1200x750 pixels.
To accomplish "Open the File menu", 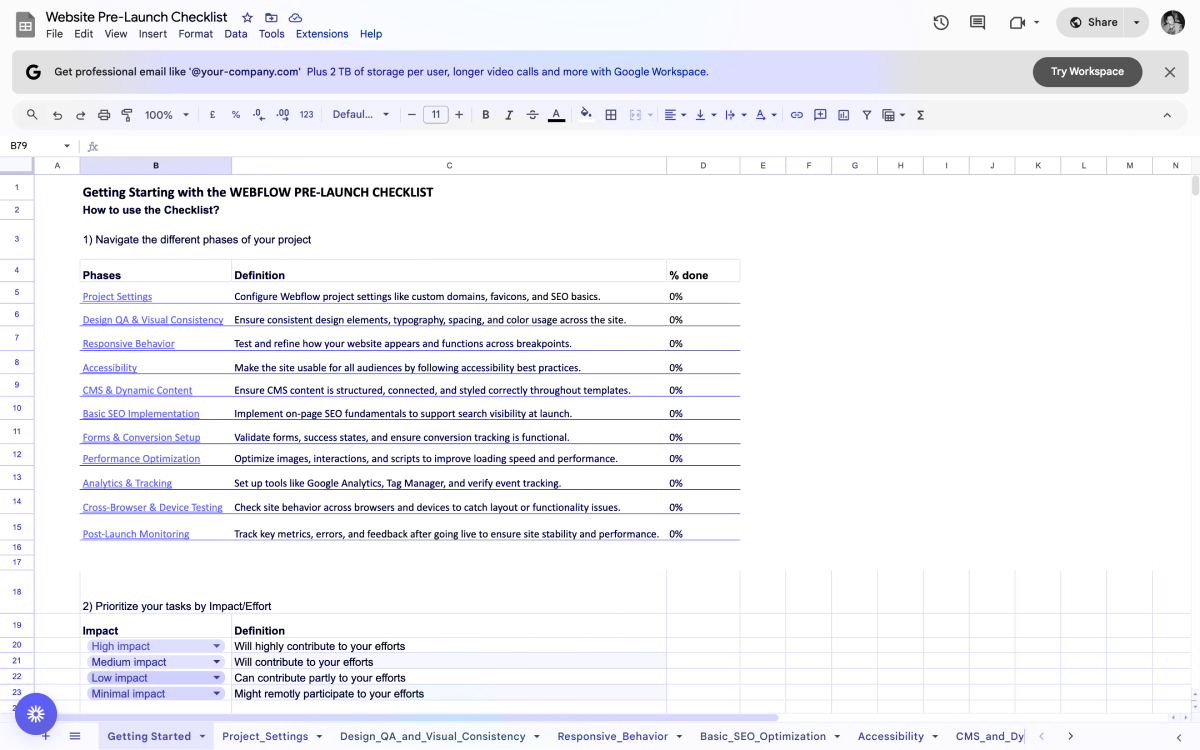I will pyautogui.click(x=54, y=34).
